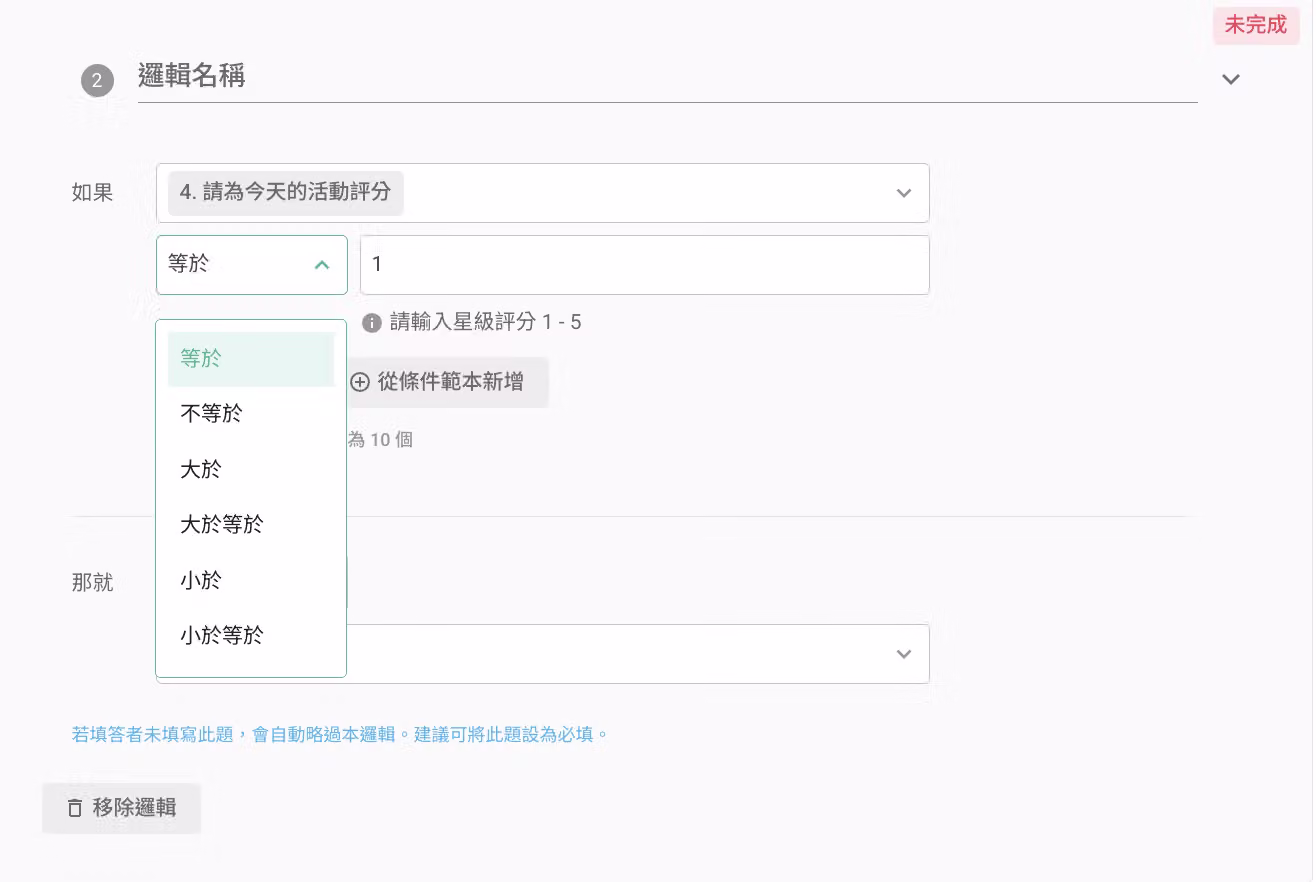The image size is (1316, 882).
Task: Click the 從條件範本新增 button
Action: (448, 382)
